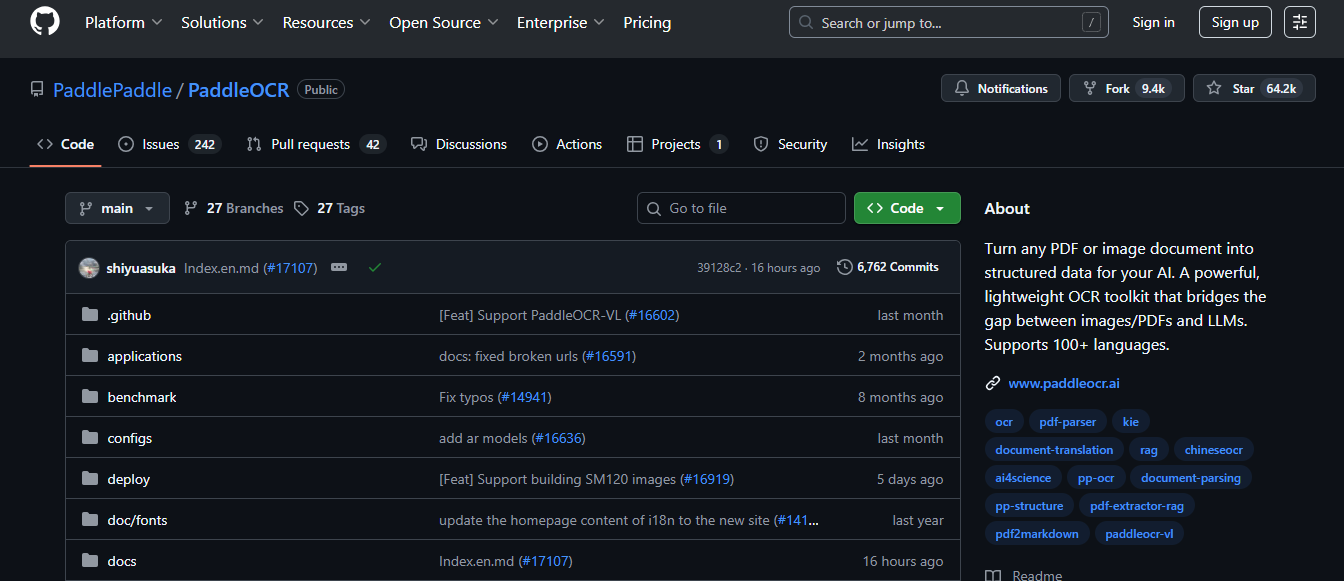Expand commit message with ellipsis icon
Screen dimensions: 1344x581
339,268
